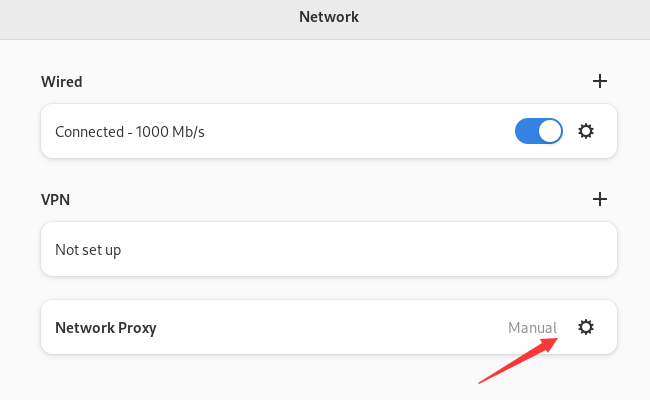Open Network Proxy gear settings
Screen dimensions: 650x400
[x=586, y=327]
